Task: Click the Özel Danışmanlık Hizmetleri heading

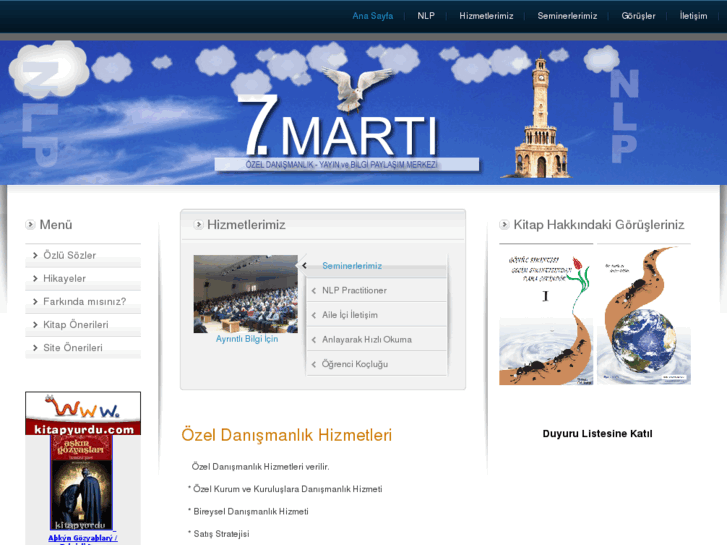Action: tap(287, 435)
